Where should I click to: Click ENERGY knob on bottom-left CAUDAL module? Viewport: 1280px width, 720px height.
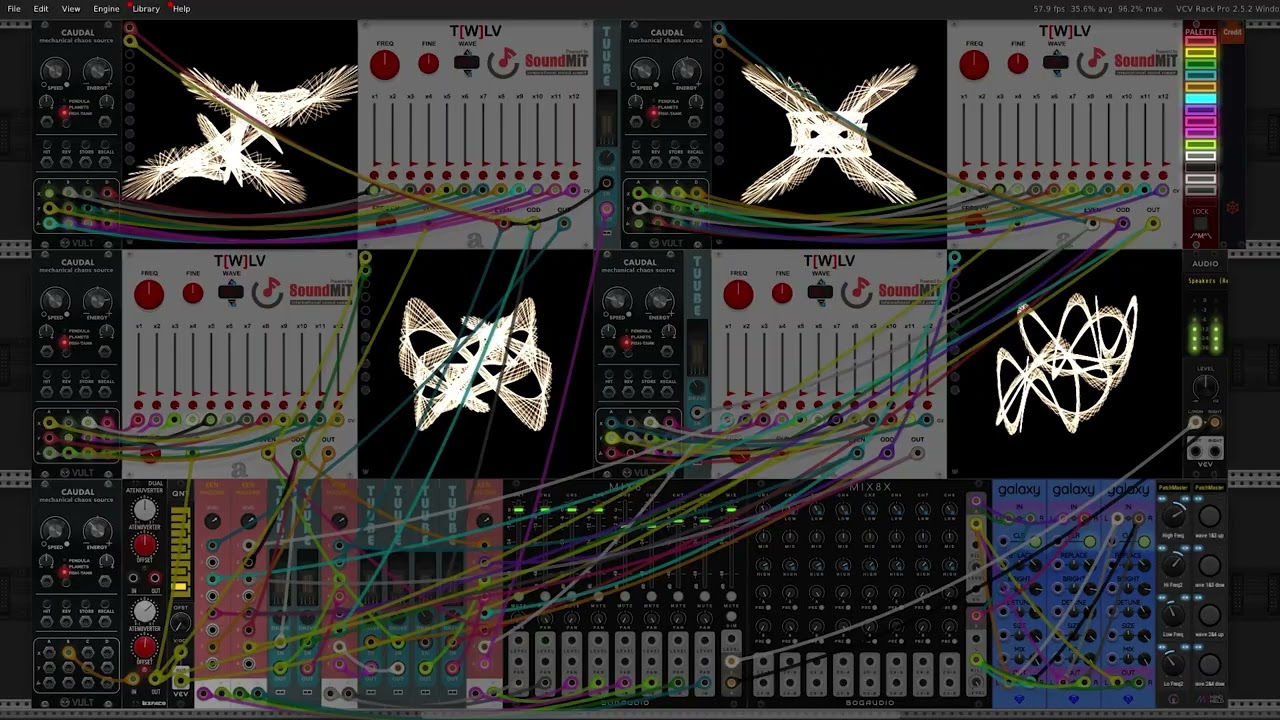pyautogui.click(x=97, y=529)
